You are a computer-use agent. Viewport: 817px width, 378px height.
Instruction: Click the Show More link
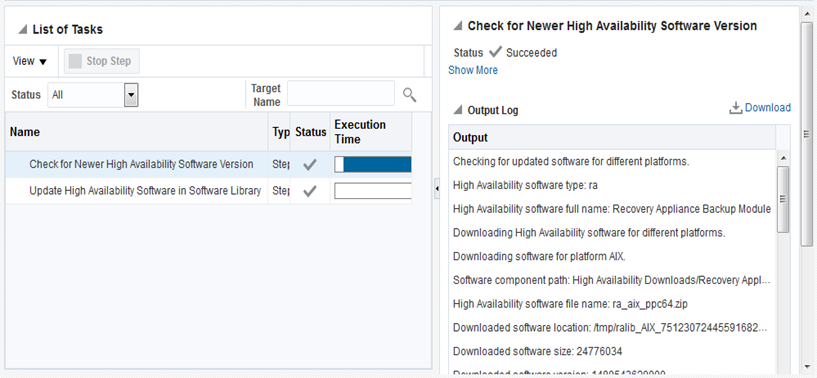click(473, 70)
